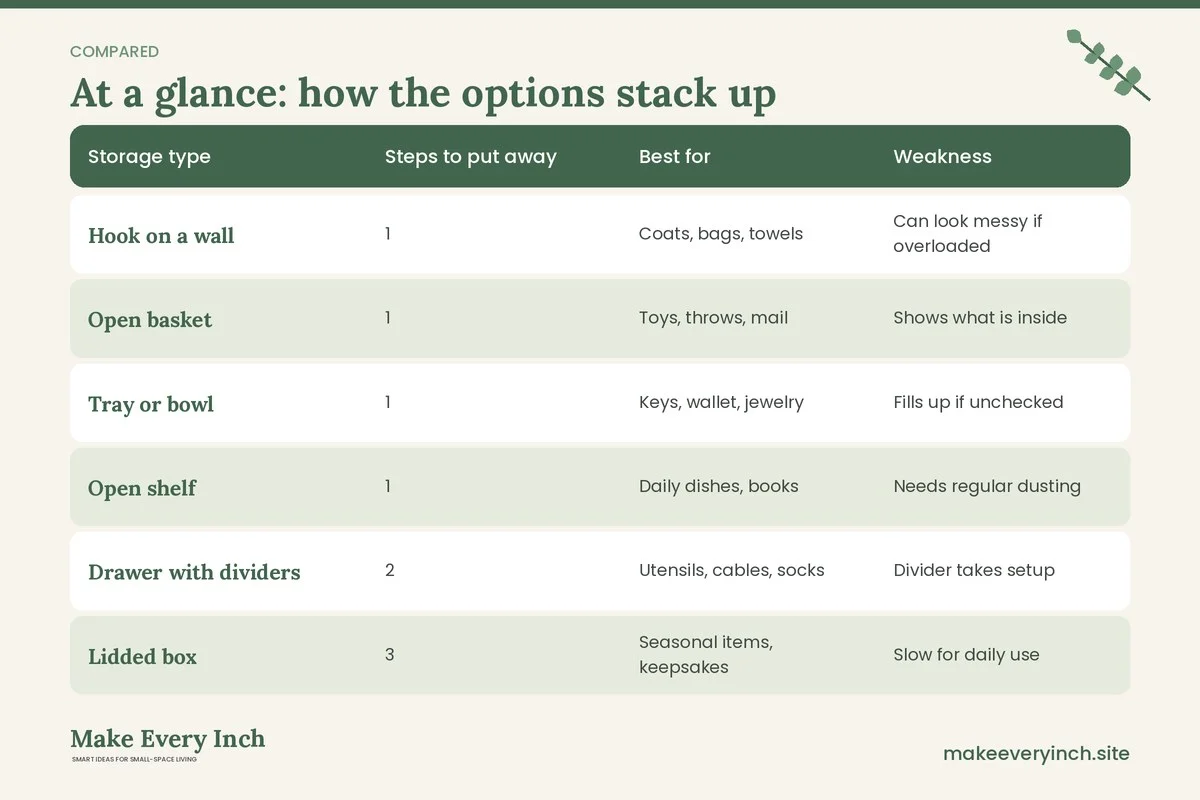1200x800 pixels.
Task: Click 'Coats, bags, towels' cell
Action: click(x=721, y=234)
